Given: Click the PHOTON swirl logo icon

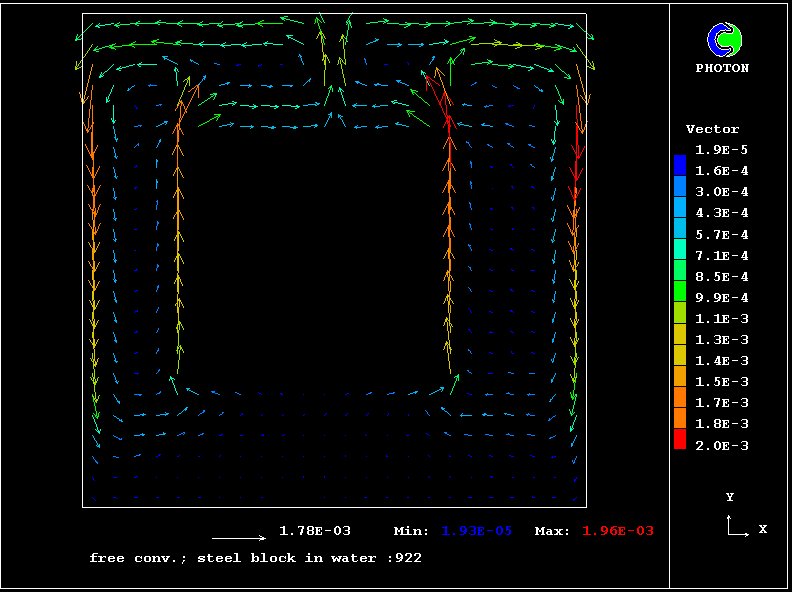Looking at the screenshot, I should 725,39.
